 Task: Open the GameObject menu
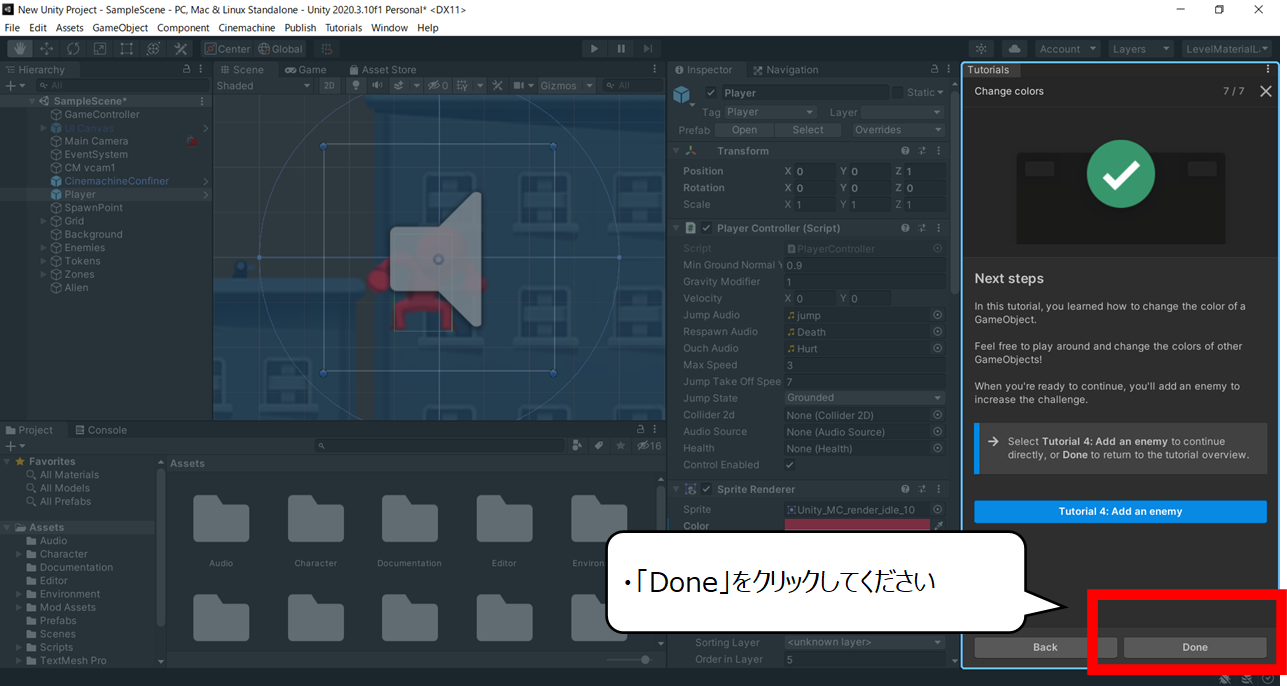click(x=120, y=28)
